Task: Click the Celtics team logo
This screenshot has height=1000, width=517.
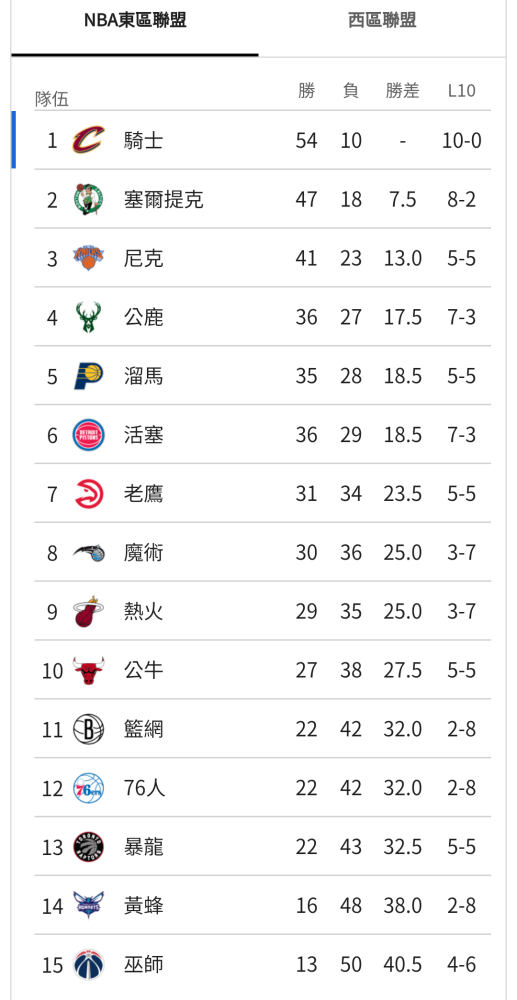Action: (88, 200)
